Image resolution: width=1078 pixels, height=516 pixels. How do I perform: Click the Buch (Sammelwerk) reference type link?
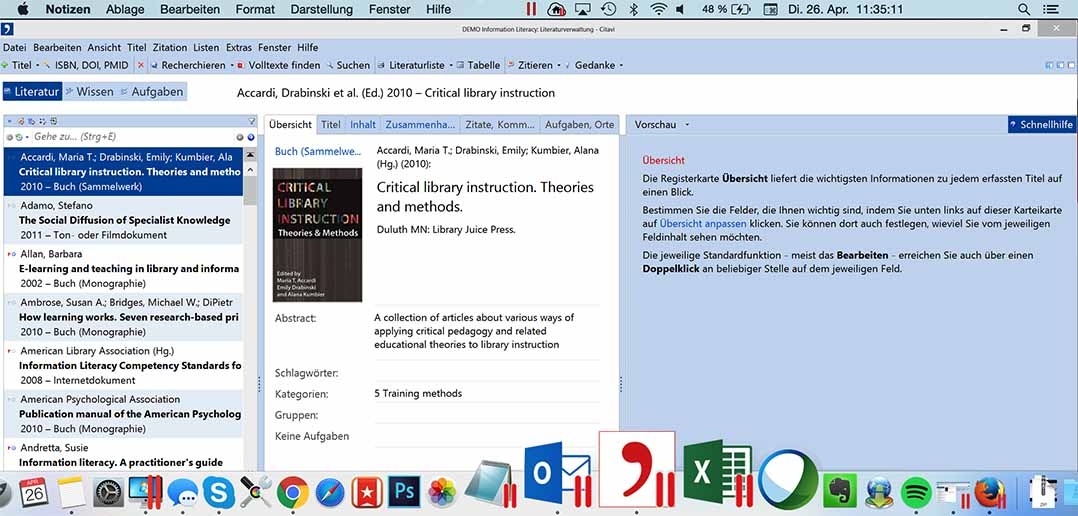(317, 152)
